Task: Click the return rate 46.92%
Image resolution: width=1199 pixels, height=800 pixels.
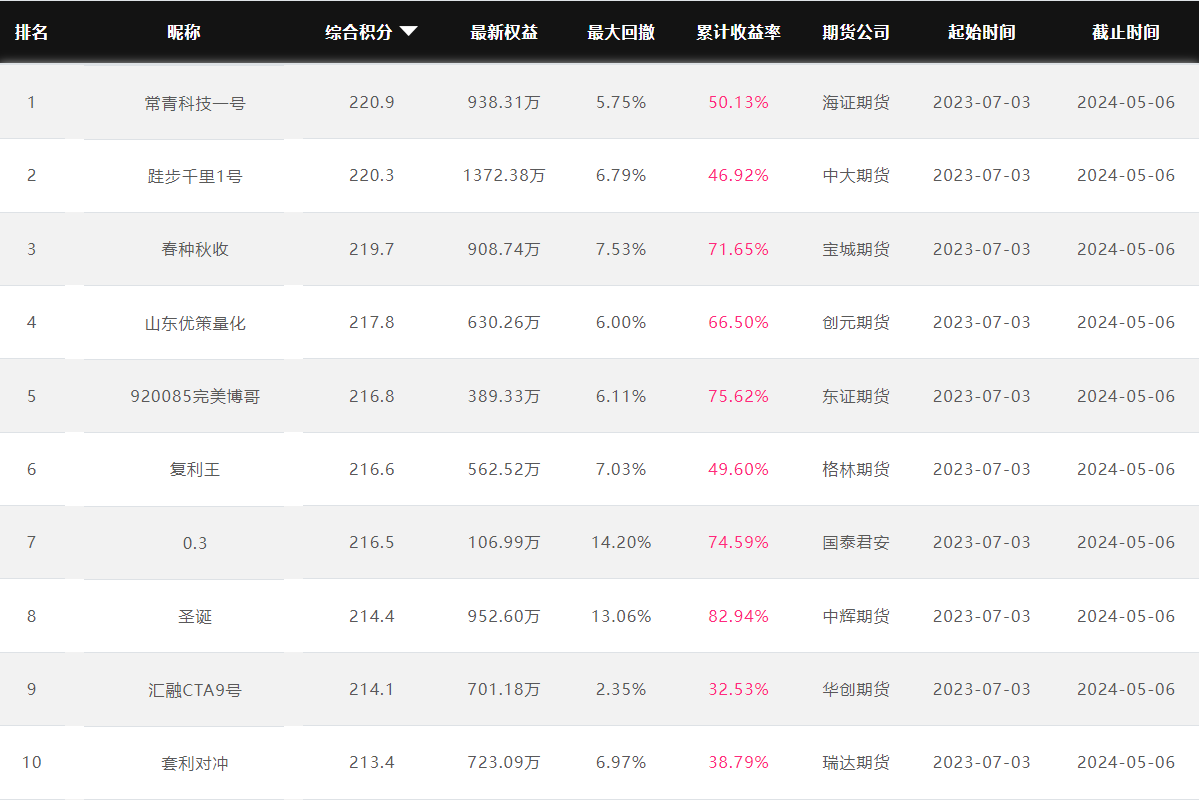Action: [x=738, y=175]
